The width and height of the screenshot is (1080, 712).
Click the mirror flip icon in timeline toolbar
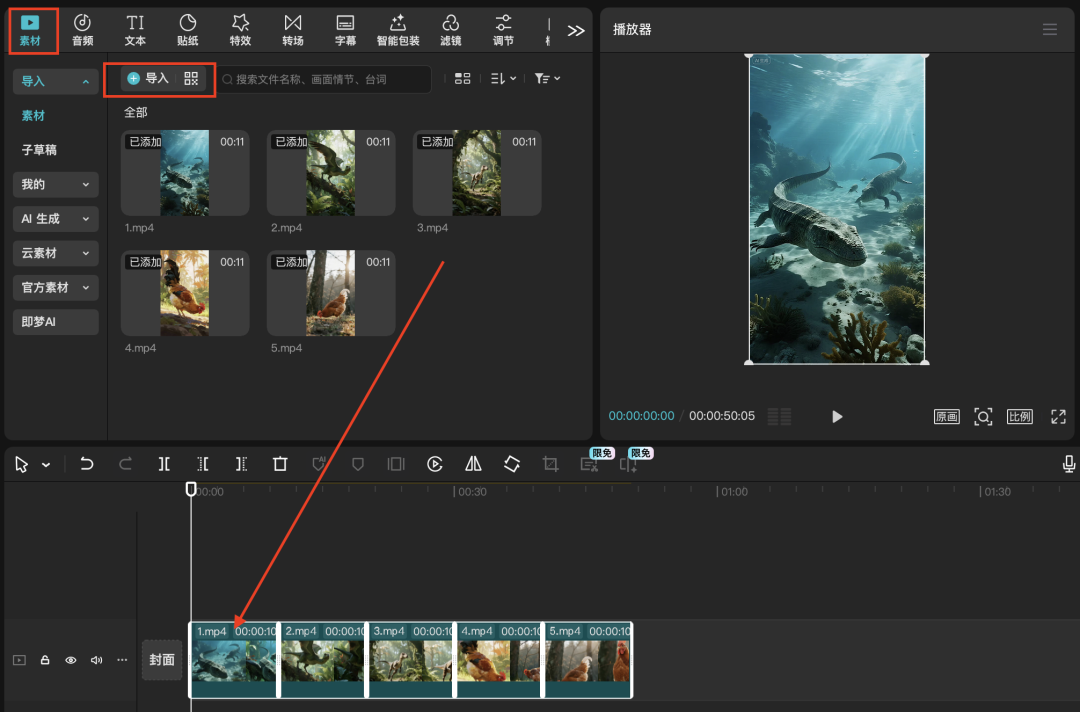(x=473, y=464)
